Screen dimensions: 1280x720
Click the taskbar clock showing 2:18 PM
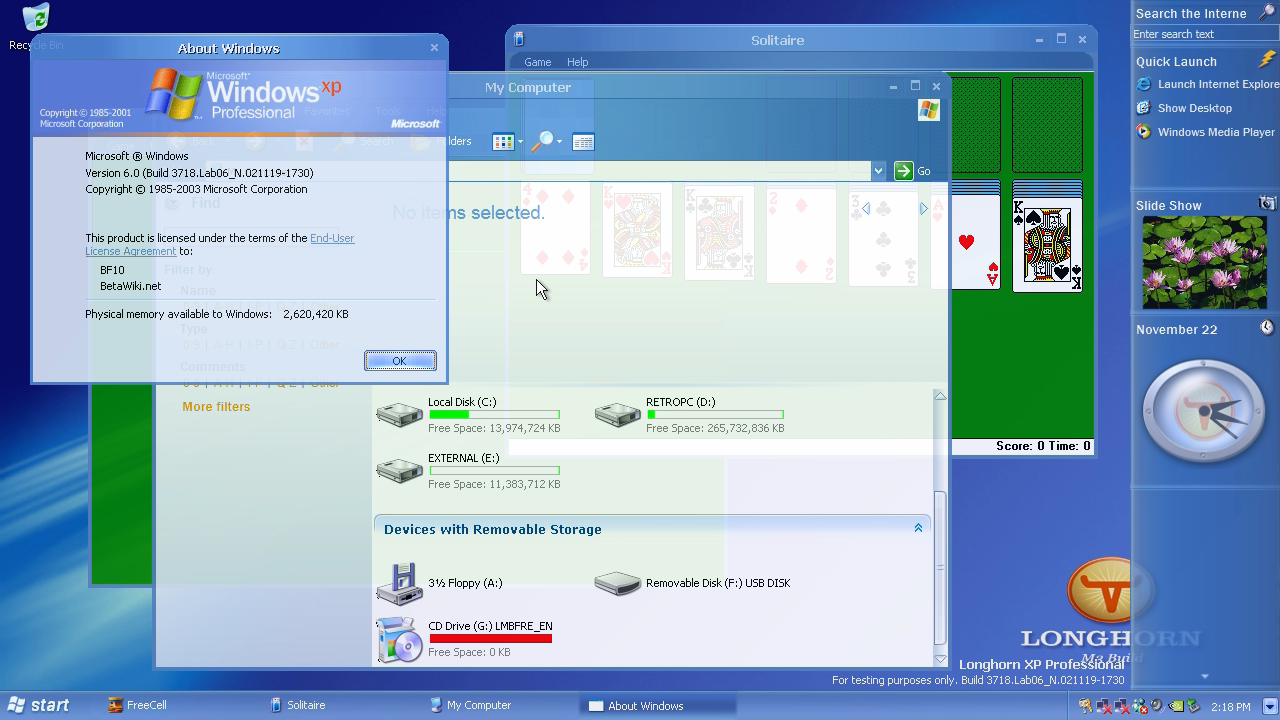(x=1230, y=707)
